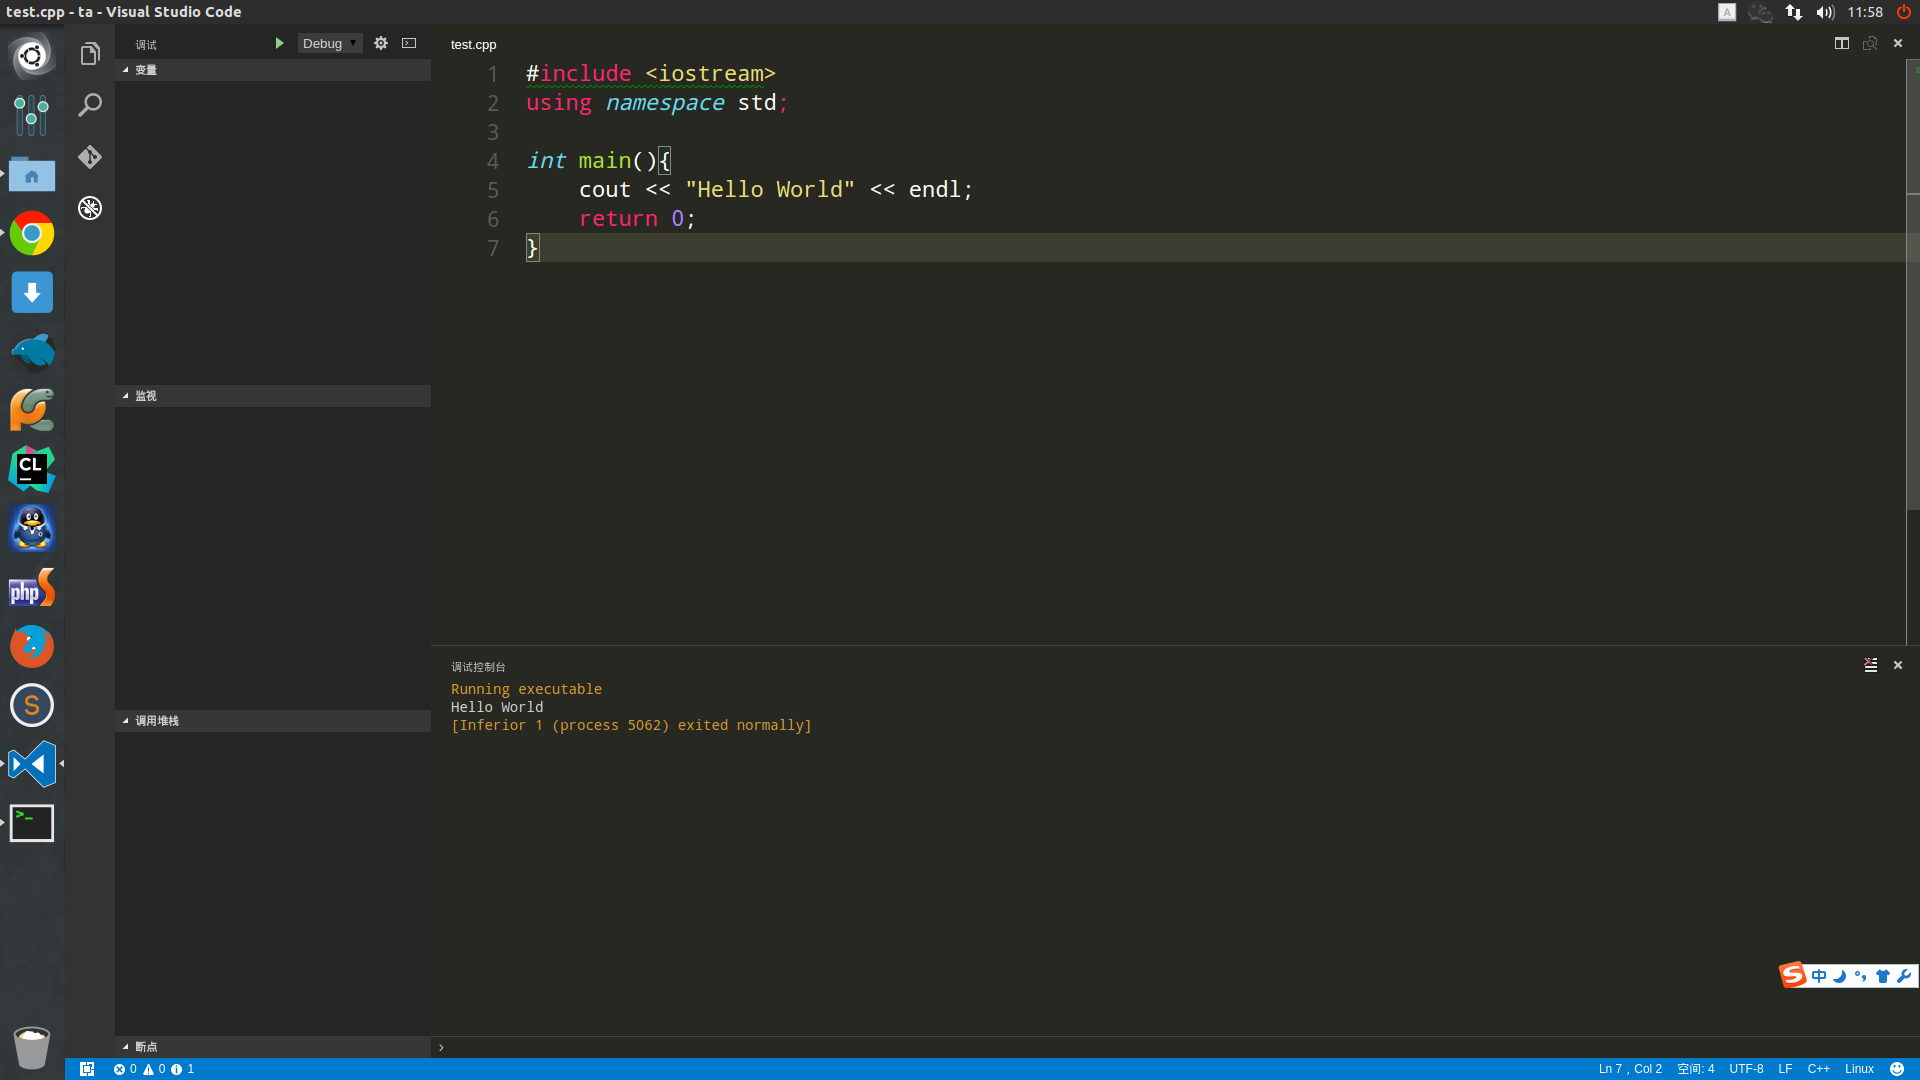
Task: Clear the debug console output
Action: 1870,665
